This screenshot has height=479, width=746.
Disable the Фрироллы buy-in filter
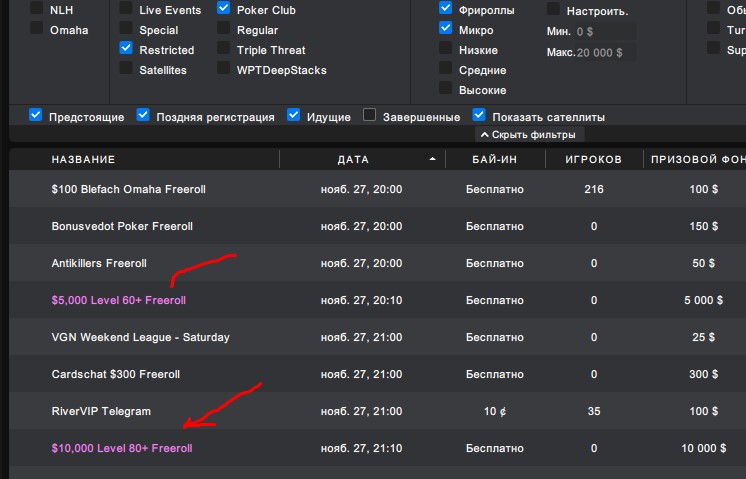(445, 8)
